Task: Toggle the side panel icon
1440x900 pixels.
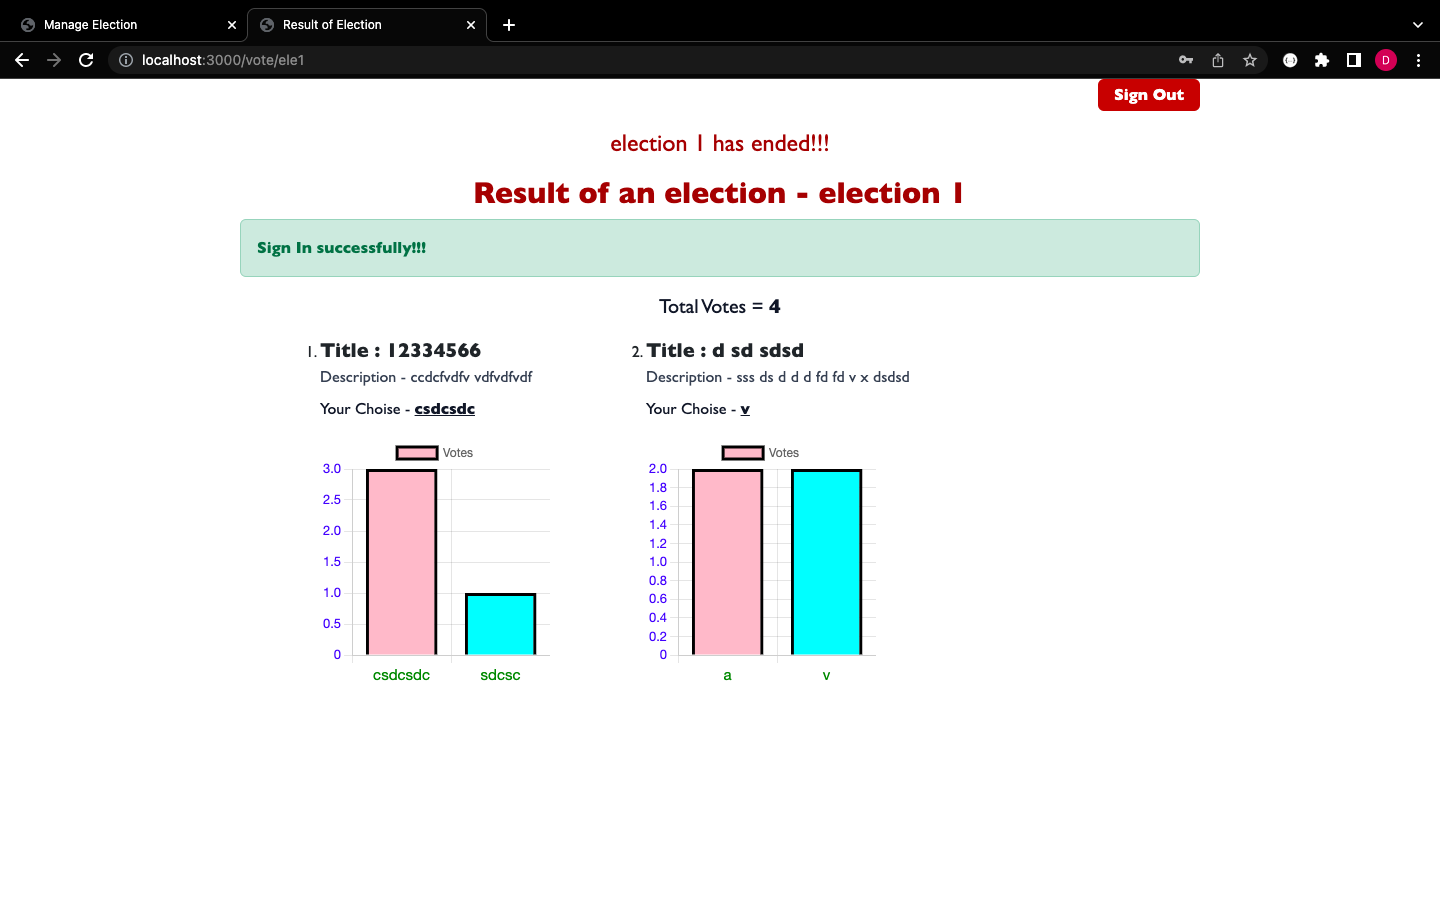Action: pos(1354,60)
